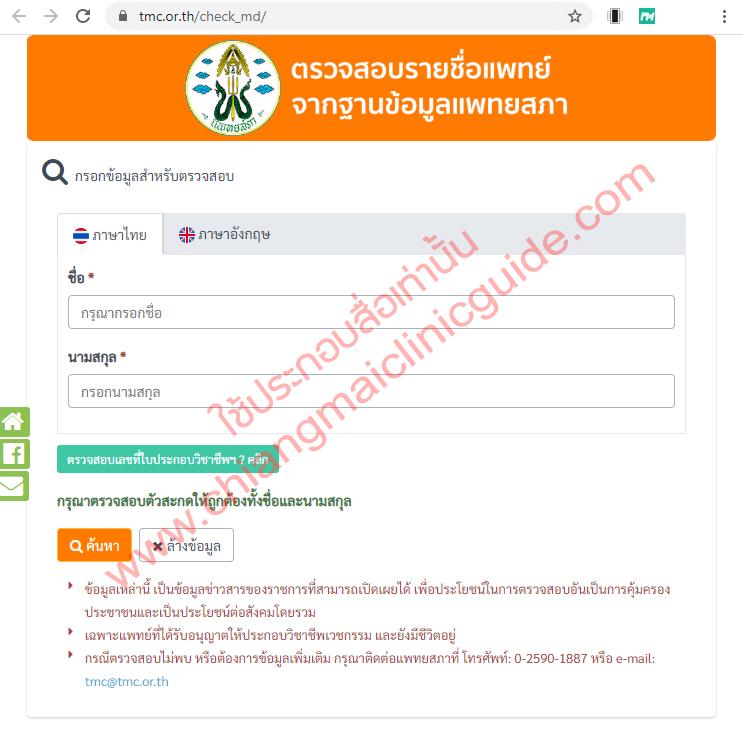Image resolution: width=743 pixels, height=734 pixels.
Task: Bookmark this page with the star icon
Action: point(575,17)
